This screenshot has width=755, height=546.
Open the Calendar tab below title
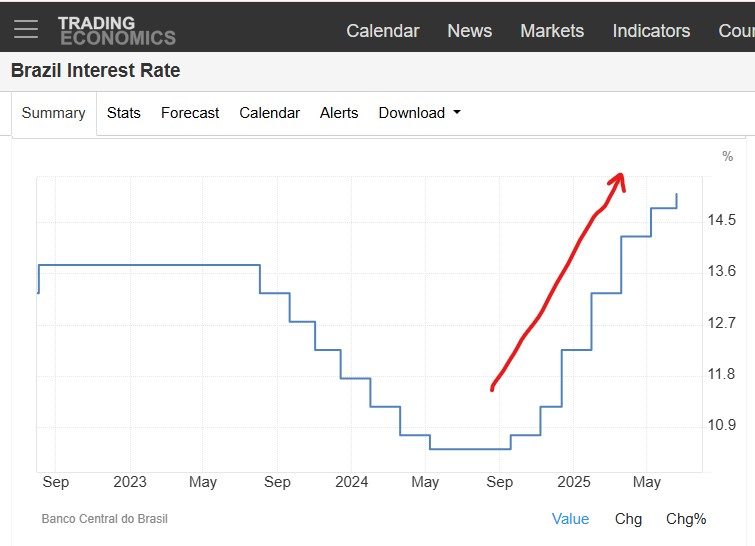[x=270, y=113]
